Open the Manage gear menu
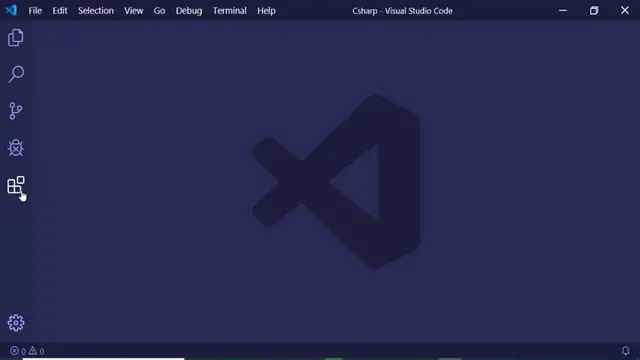This screenshot has width=640, height=360. [16, 323]
